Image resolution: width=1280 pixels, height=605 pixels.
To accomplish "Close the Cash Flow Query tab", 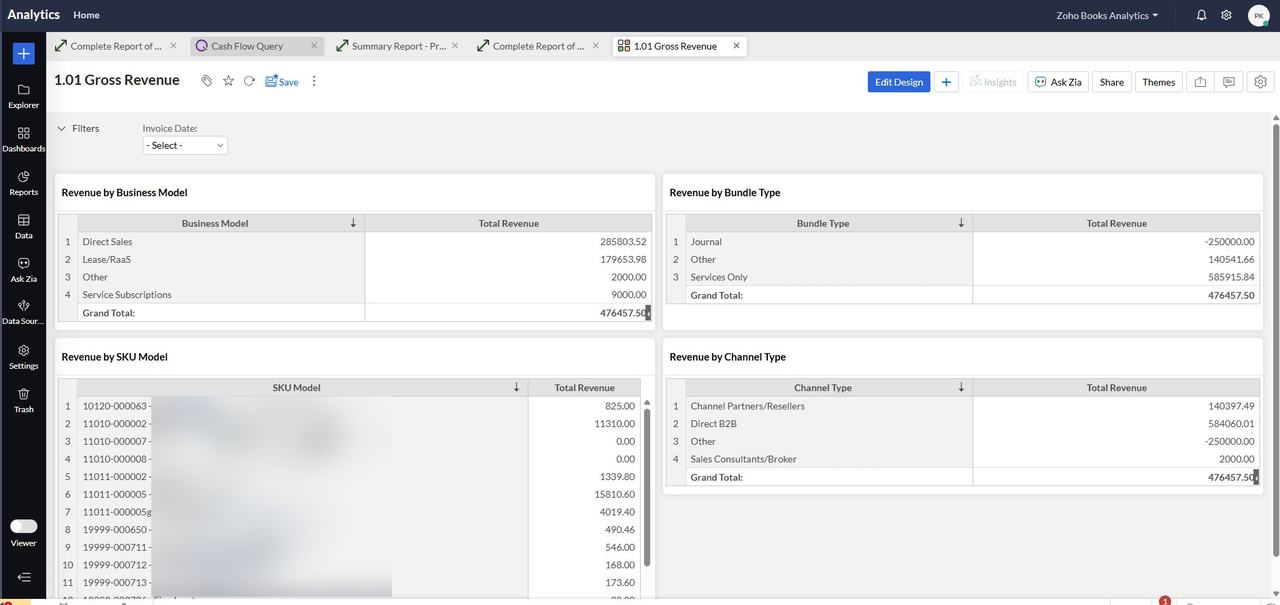I will click(x=314, y=46).
